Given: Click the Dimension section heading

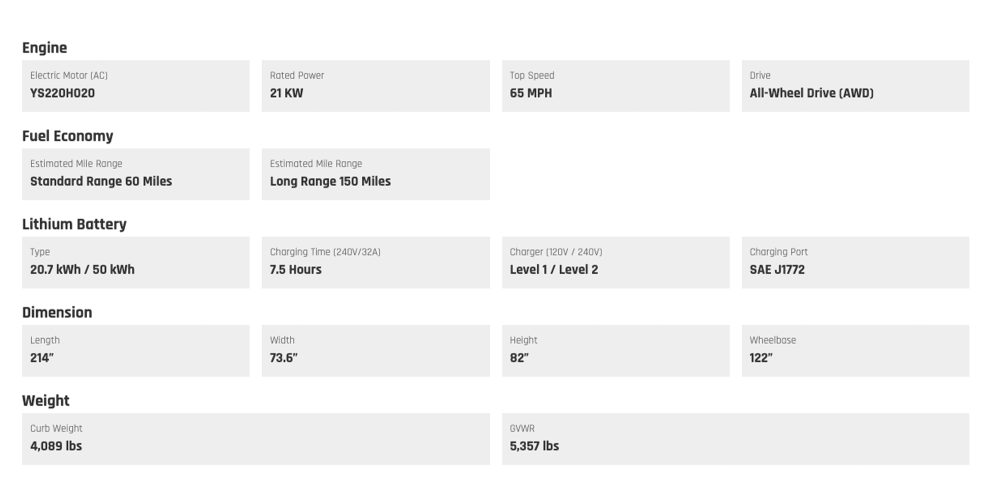Looking at the screenshot, I should [x=57, y=312].
